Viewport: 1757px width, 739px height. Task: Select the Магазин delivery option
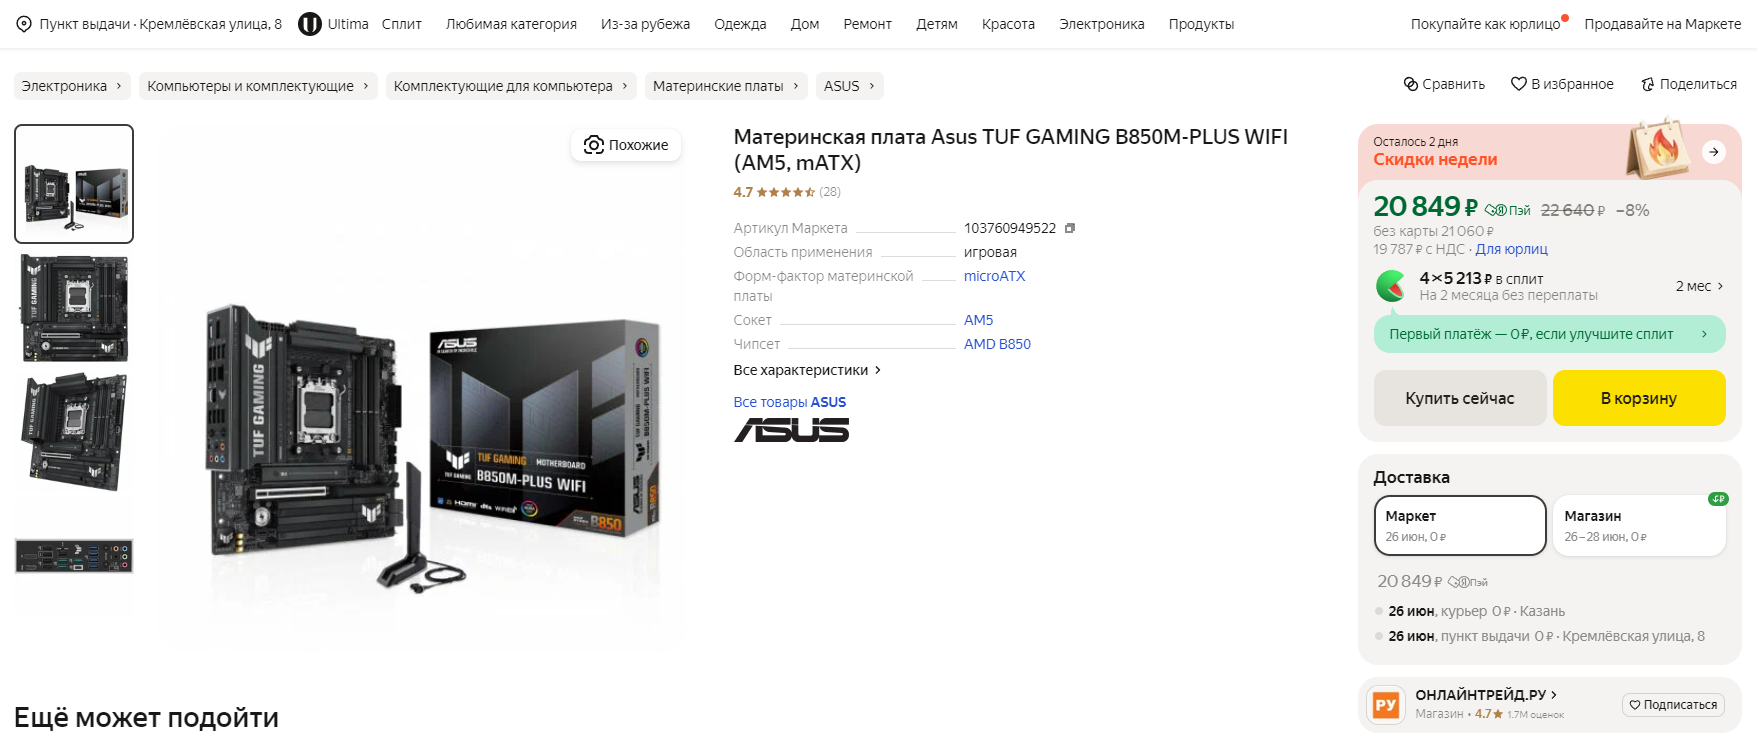[x=1639, y=525]
